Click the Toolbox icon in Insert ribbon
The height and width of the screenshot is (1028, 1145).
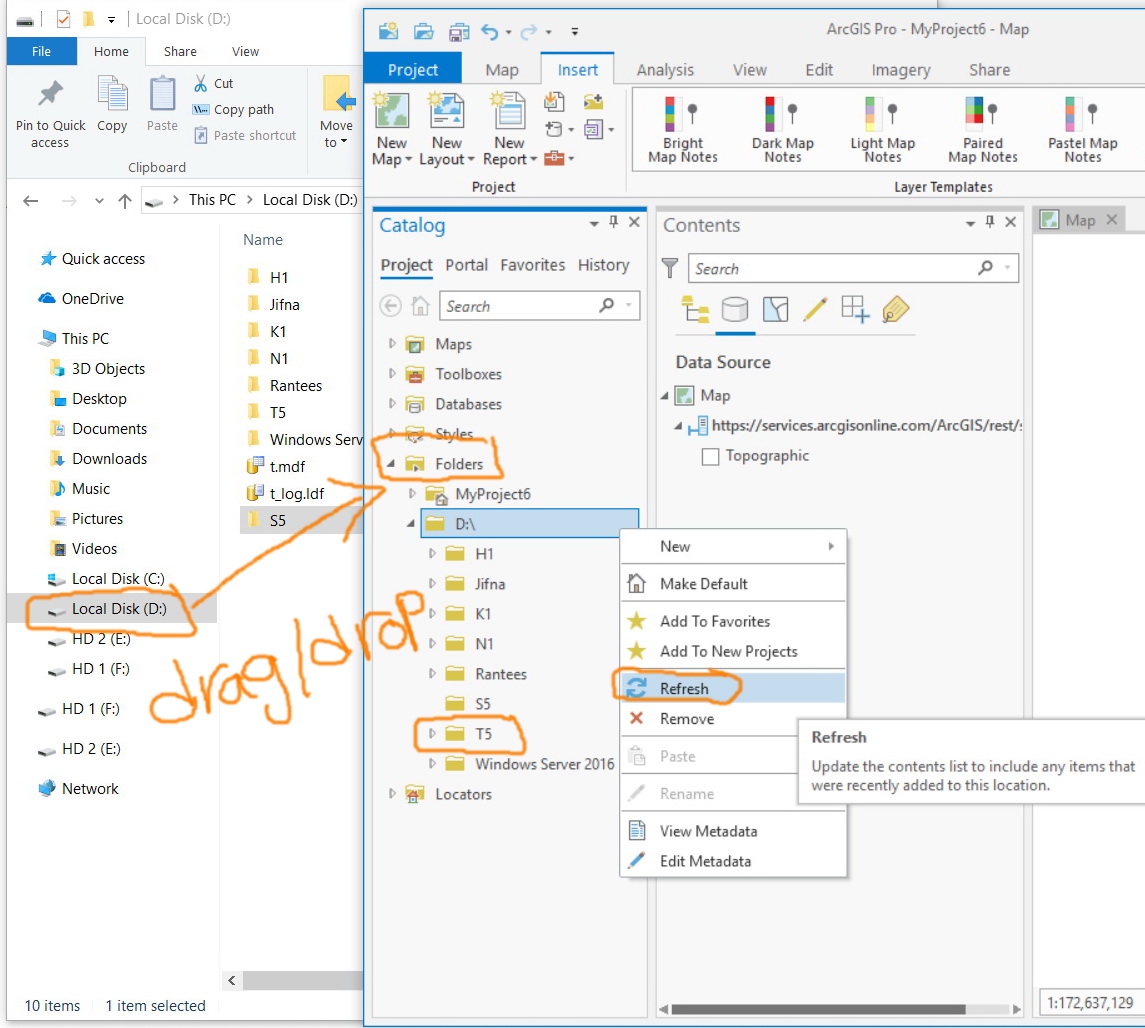tap(554, 158)
